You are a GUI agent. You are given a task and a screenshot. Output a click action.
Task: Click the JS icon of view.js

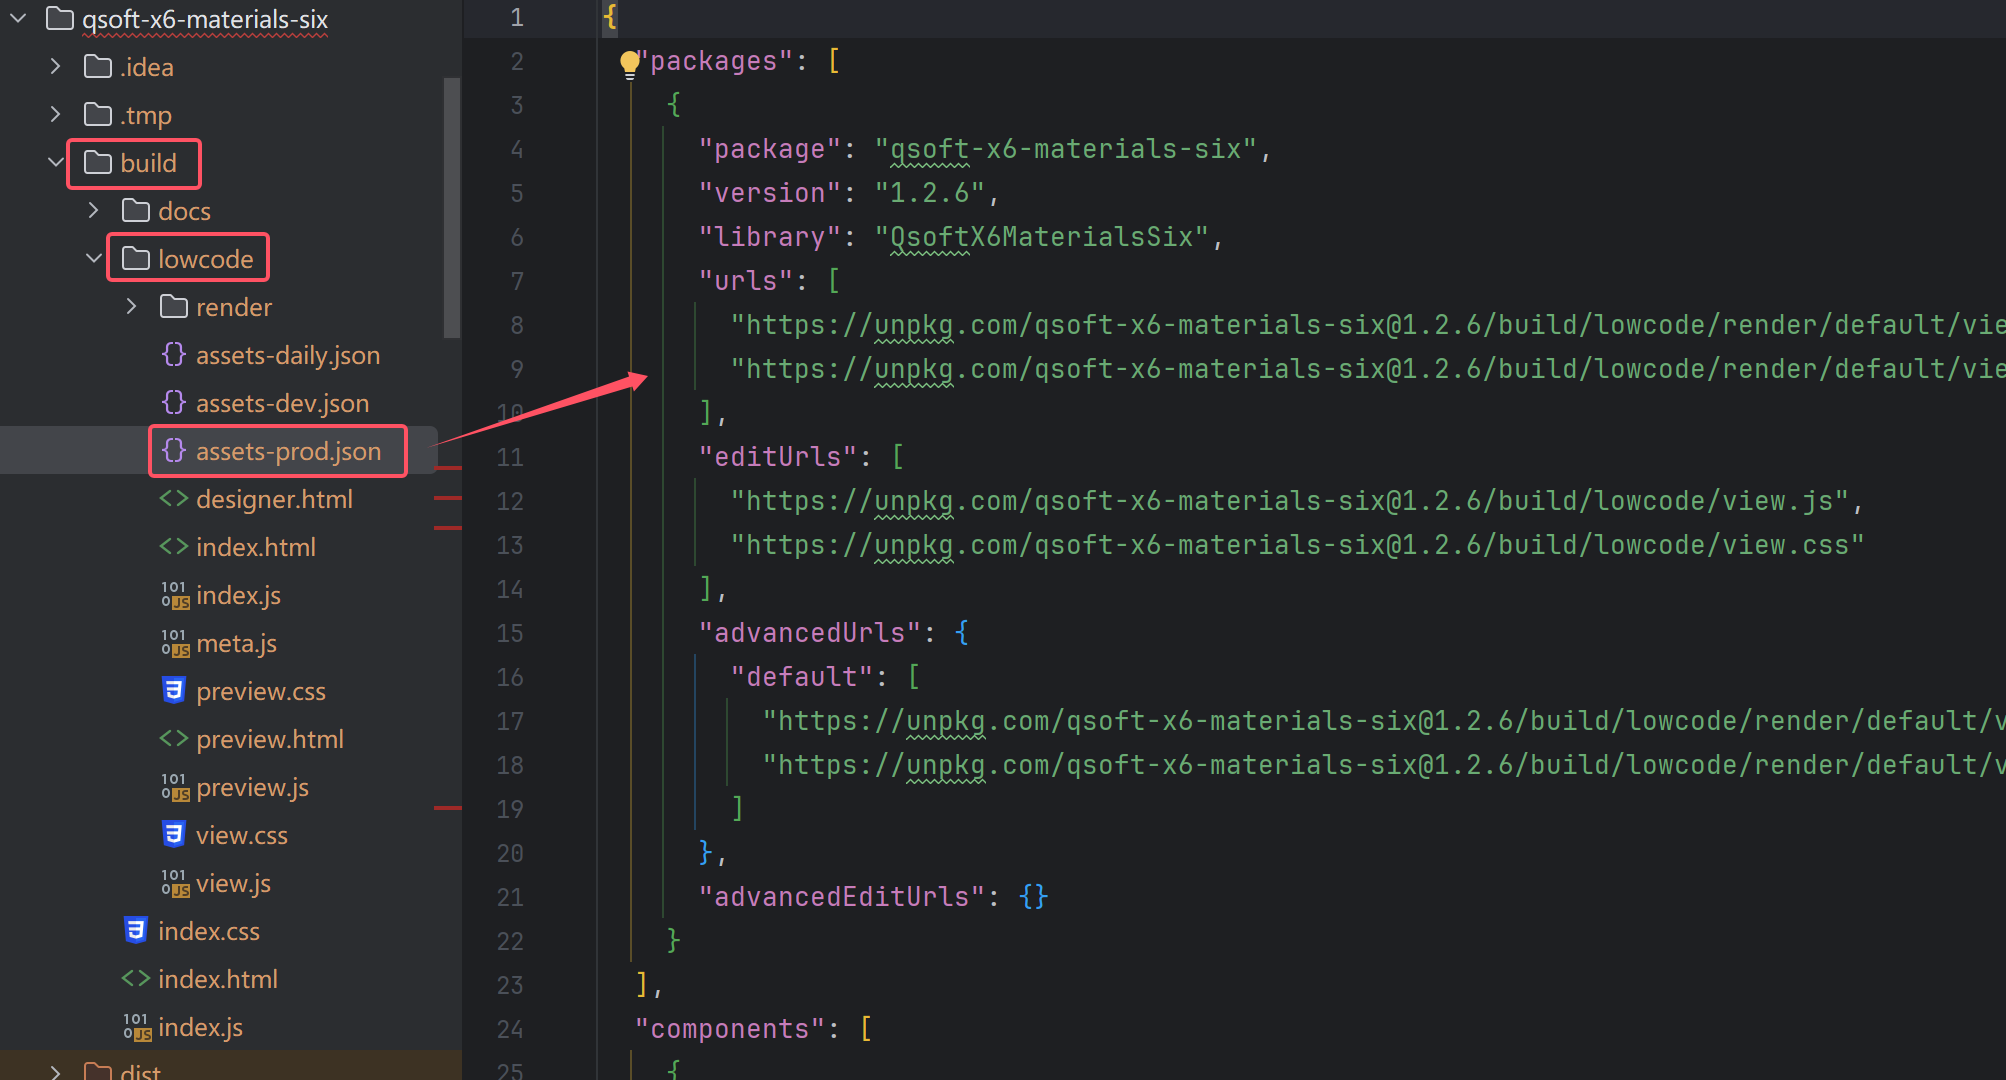click(175, 884)
